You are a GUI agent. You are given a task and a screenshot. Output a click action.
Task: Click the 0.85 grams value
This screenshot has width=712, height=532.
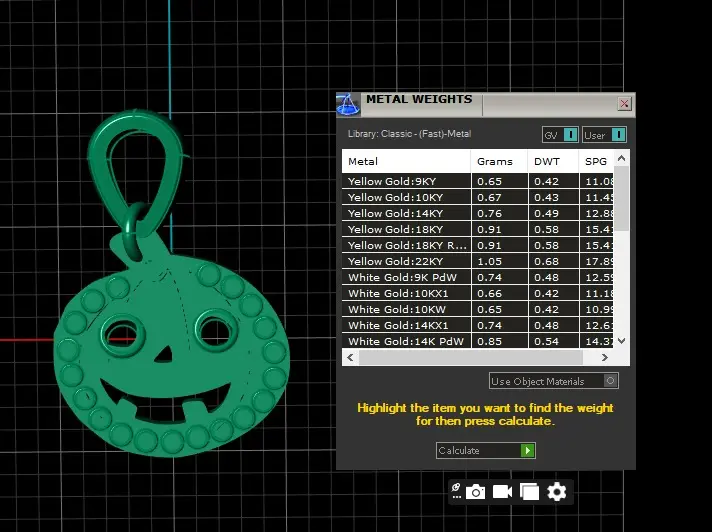[489, 341]
